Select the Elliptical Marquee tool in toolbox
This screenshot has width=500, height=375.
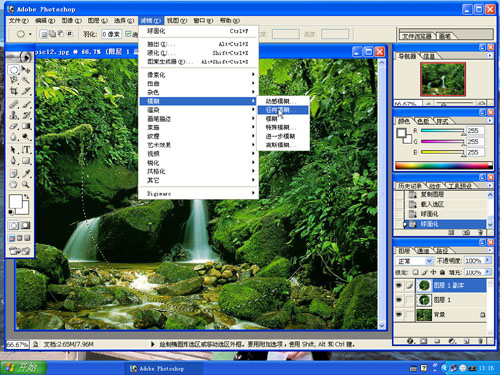[14, 70]
